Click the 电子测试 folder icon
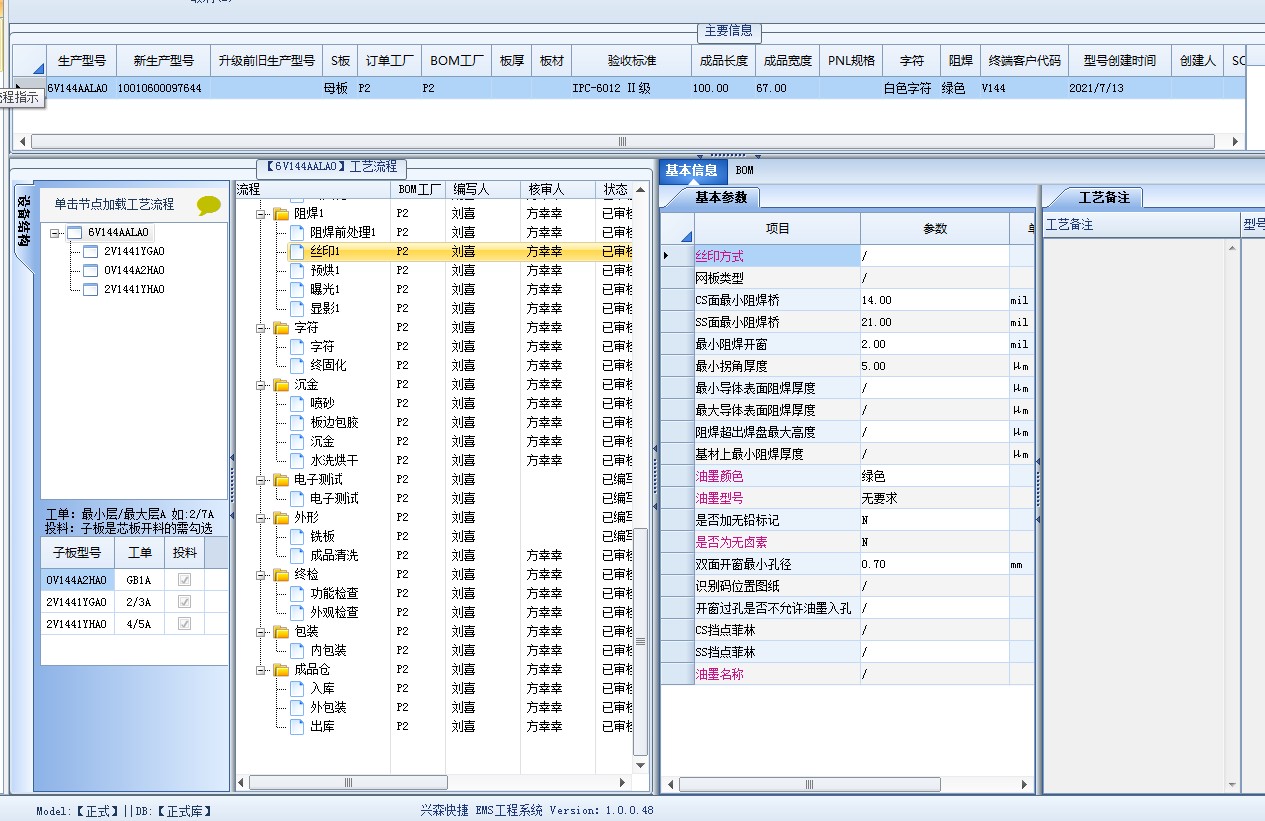 click(x=281, y=480)
